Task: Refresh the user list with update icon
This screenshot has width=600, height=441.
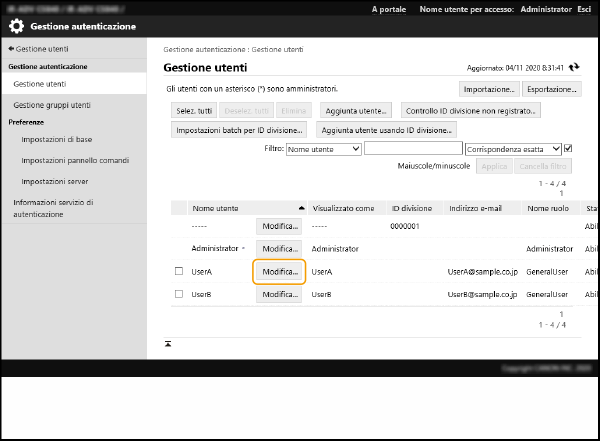Action: 574,68
